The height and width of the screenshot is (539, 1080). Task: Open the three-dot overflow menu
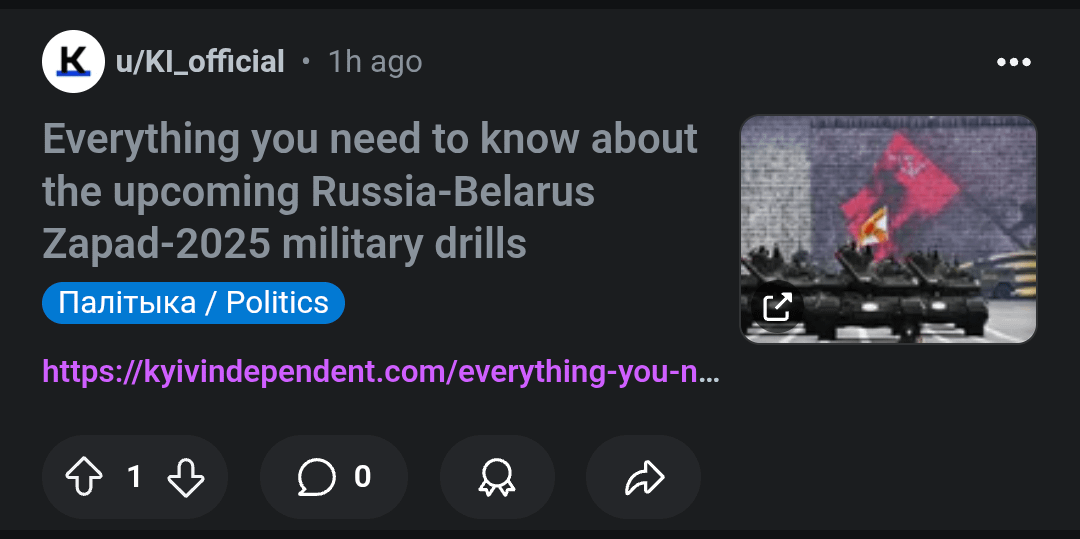1013,62
